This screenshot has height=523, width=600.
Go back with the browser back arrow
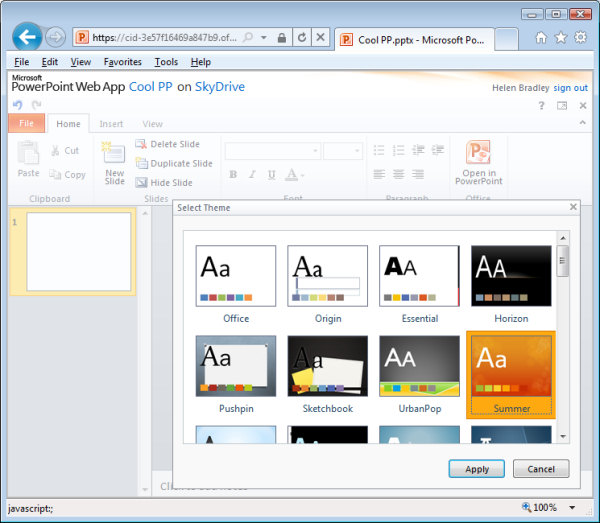click(x=27, y=37)
